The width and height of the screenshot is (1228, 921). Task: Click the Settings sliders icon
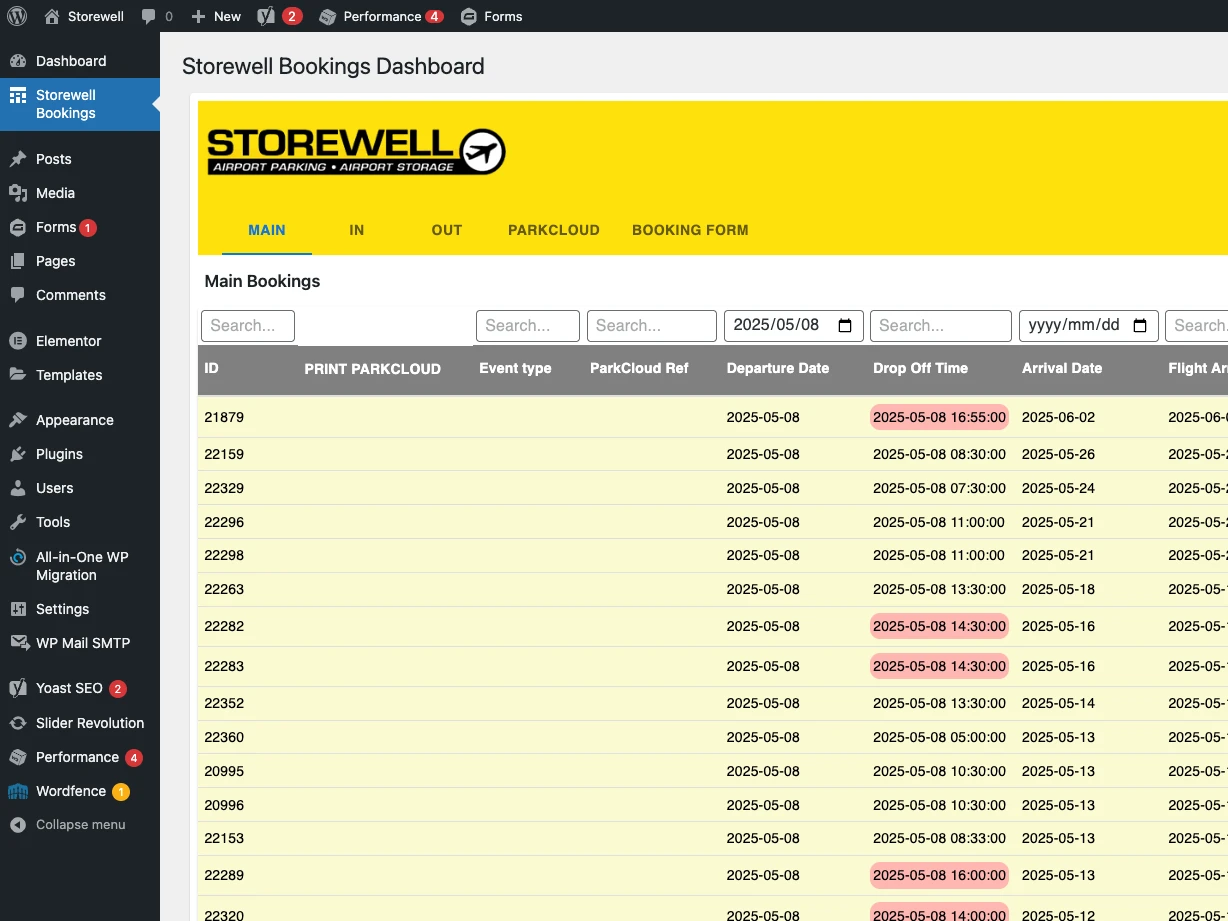[x=18, y=609]
